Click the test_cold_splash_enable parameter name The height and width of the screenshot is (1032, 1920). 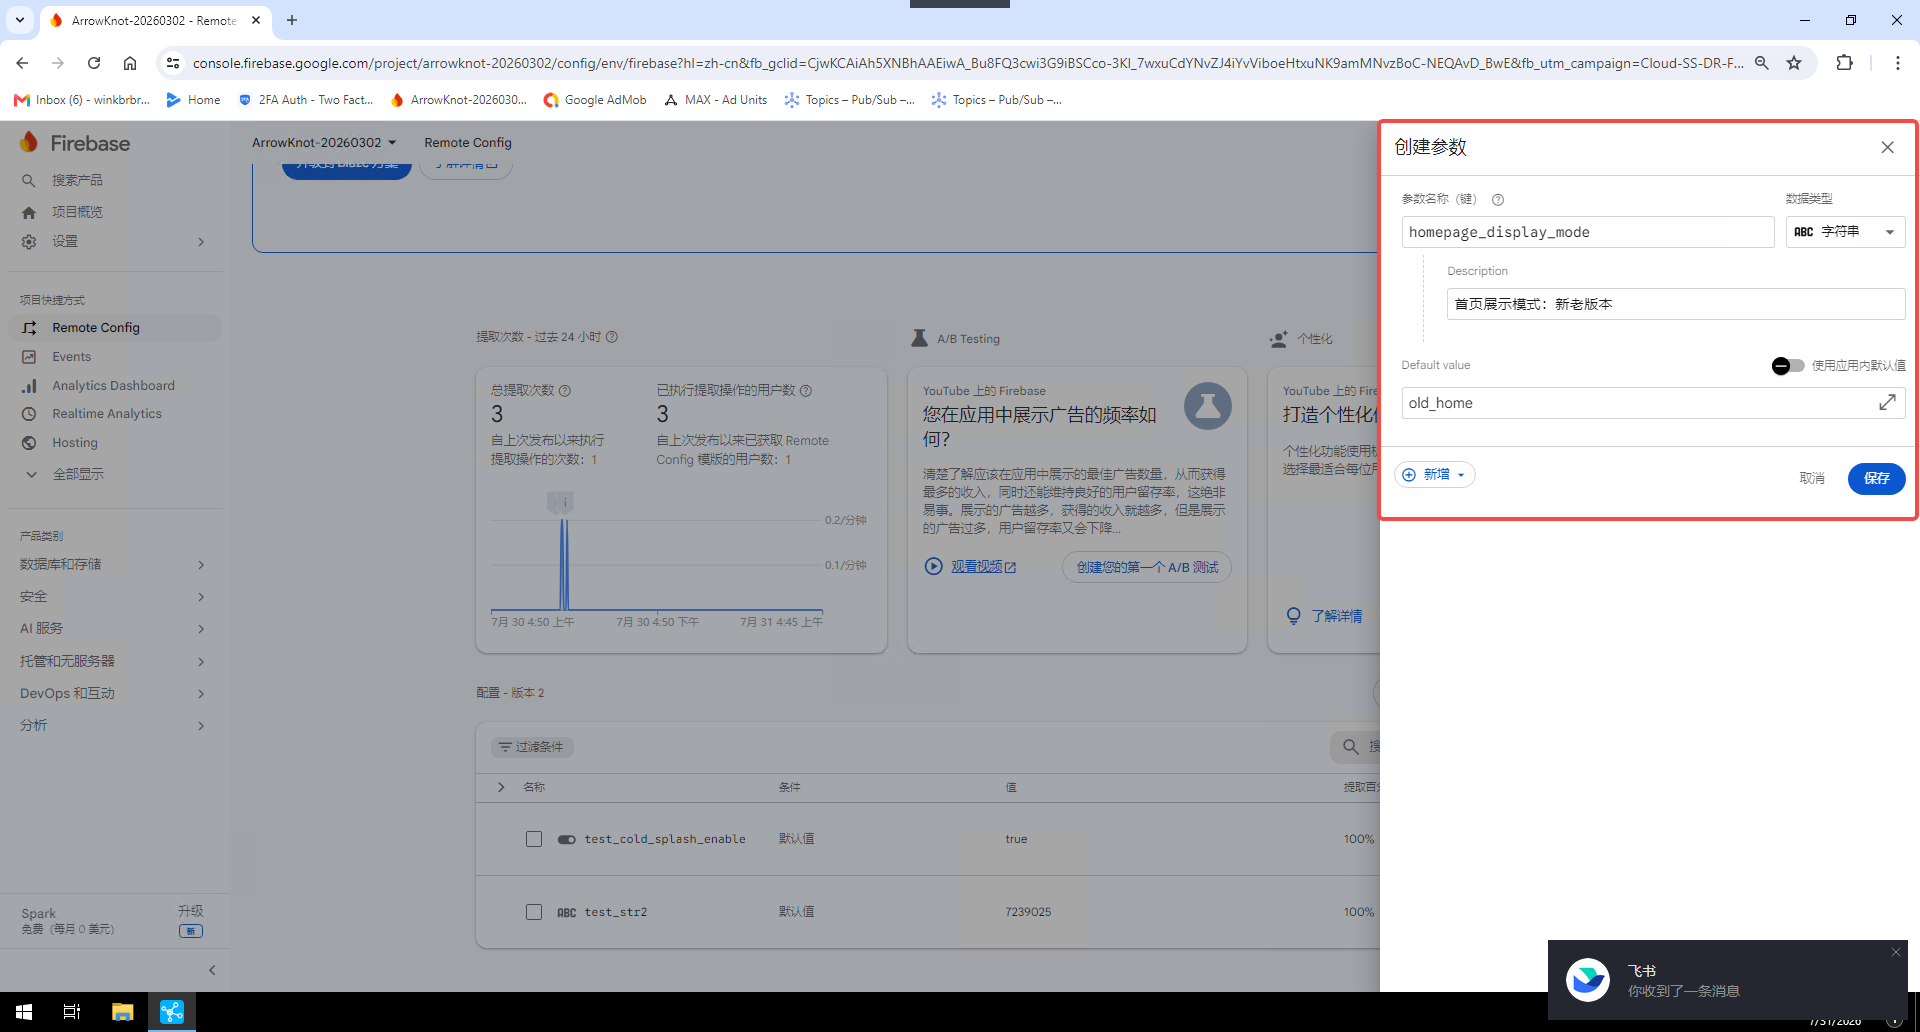pos(665,839)
